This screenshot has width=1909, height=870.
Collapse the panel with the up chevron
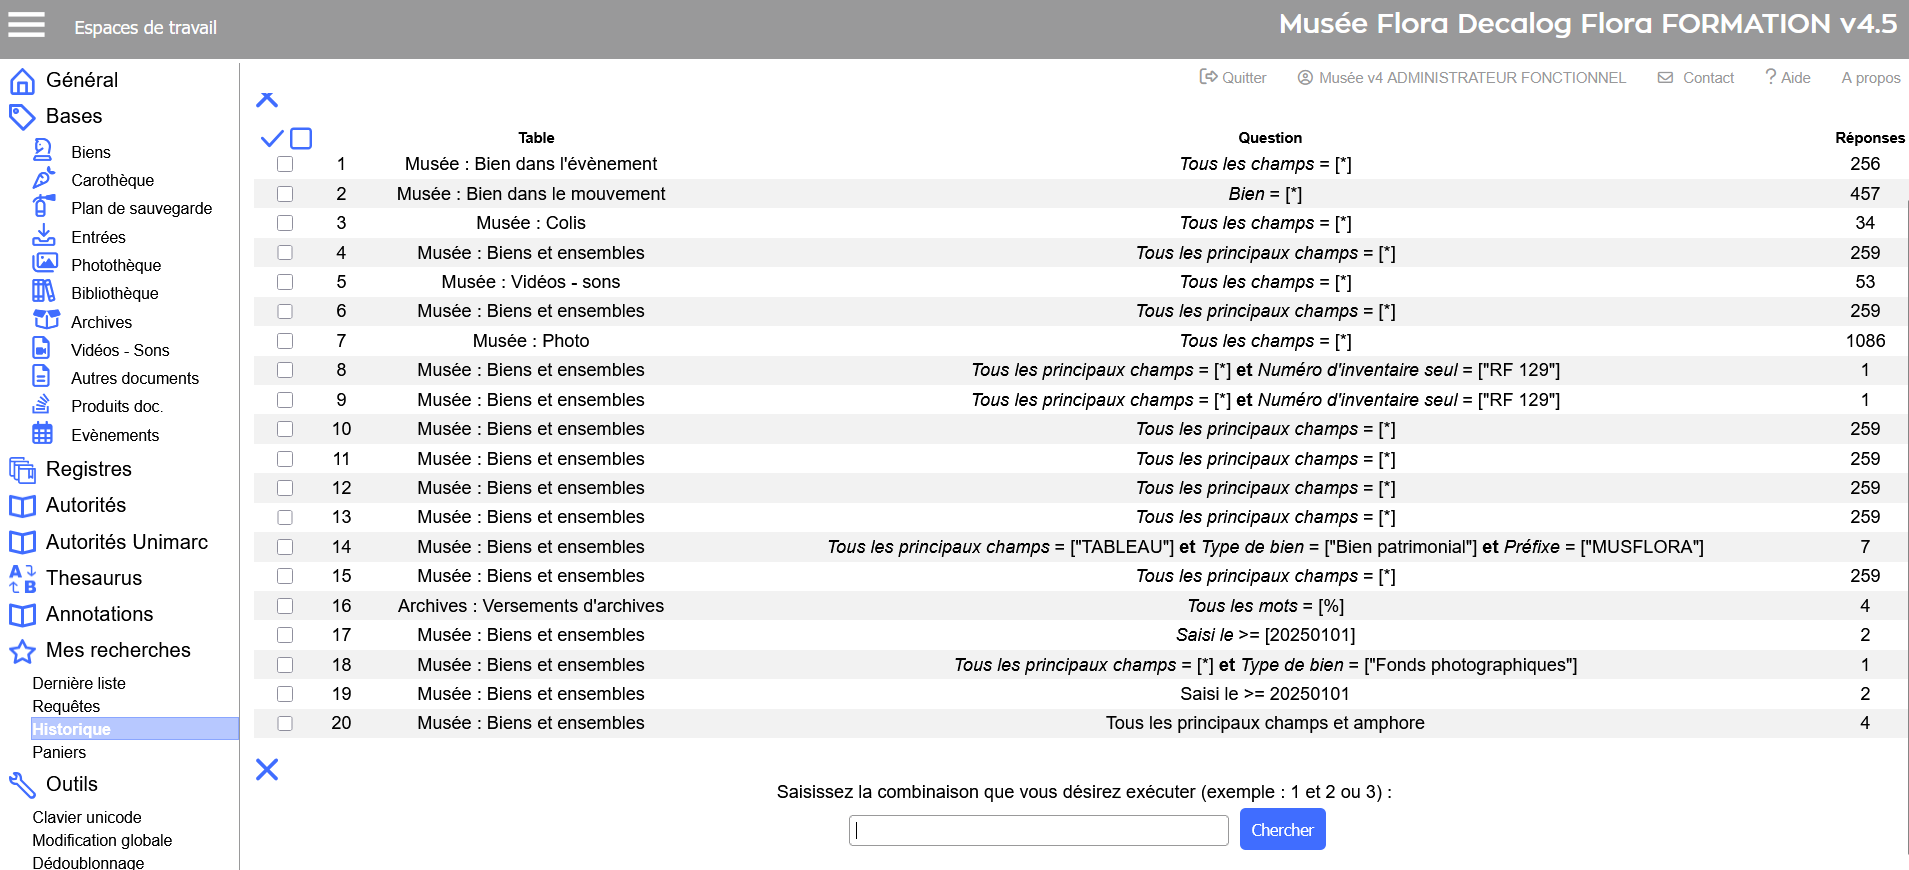tap(267, 99)
